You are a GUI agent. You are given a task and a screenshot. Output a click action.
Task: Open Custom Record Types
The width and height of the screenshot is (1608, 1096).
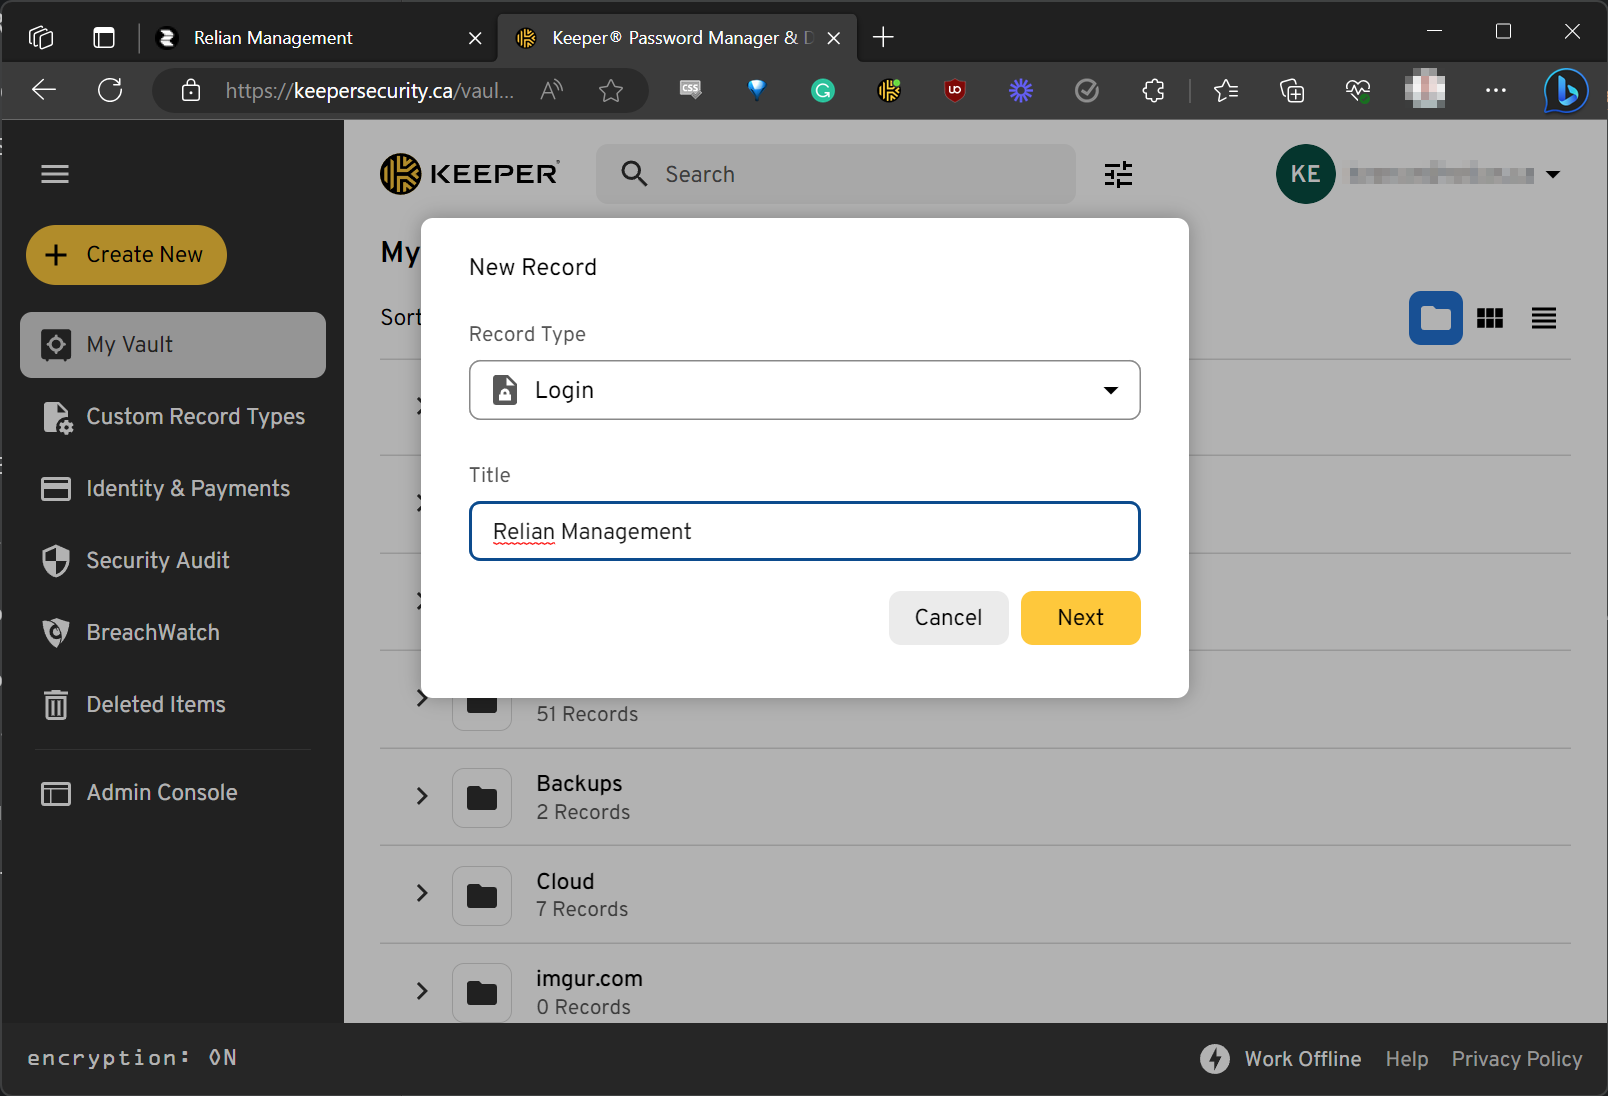pos(173,417)
